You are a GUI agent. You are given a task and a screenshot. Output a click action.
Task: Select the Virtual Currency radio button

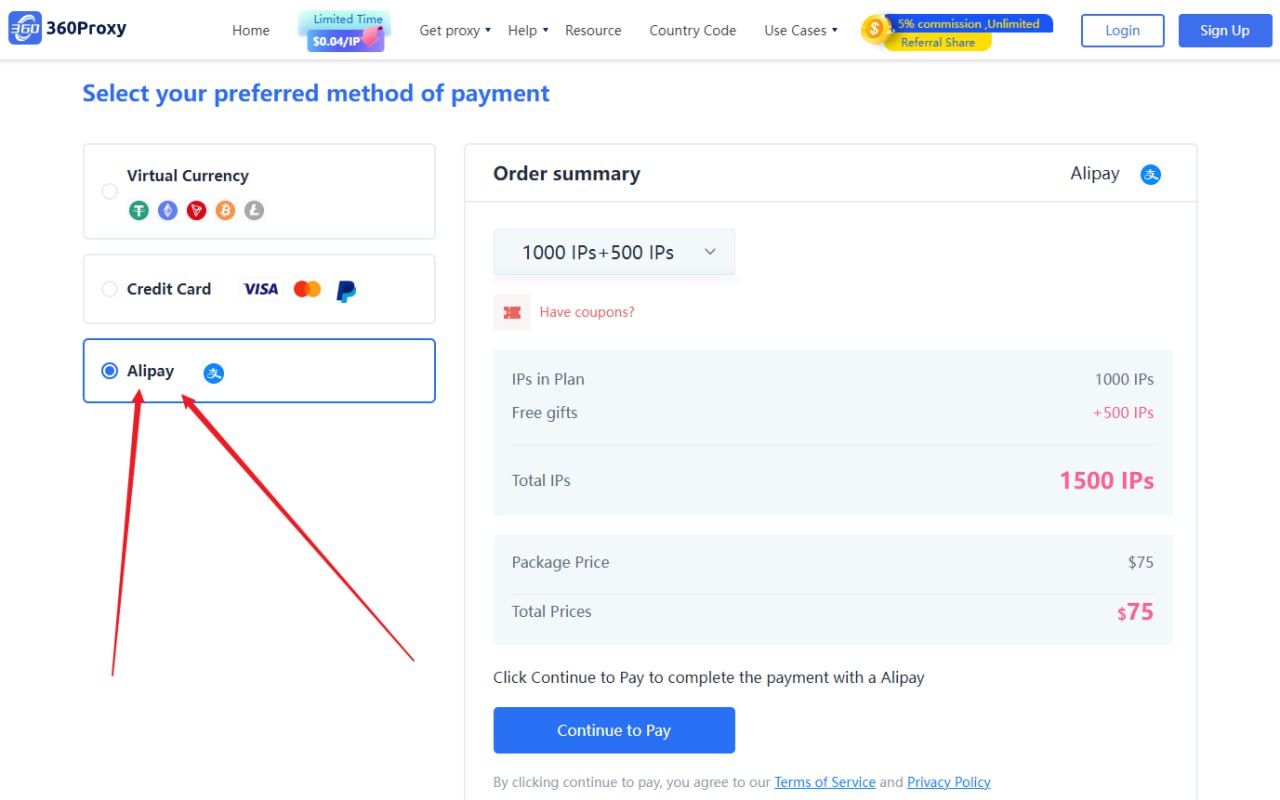110,191
